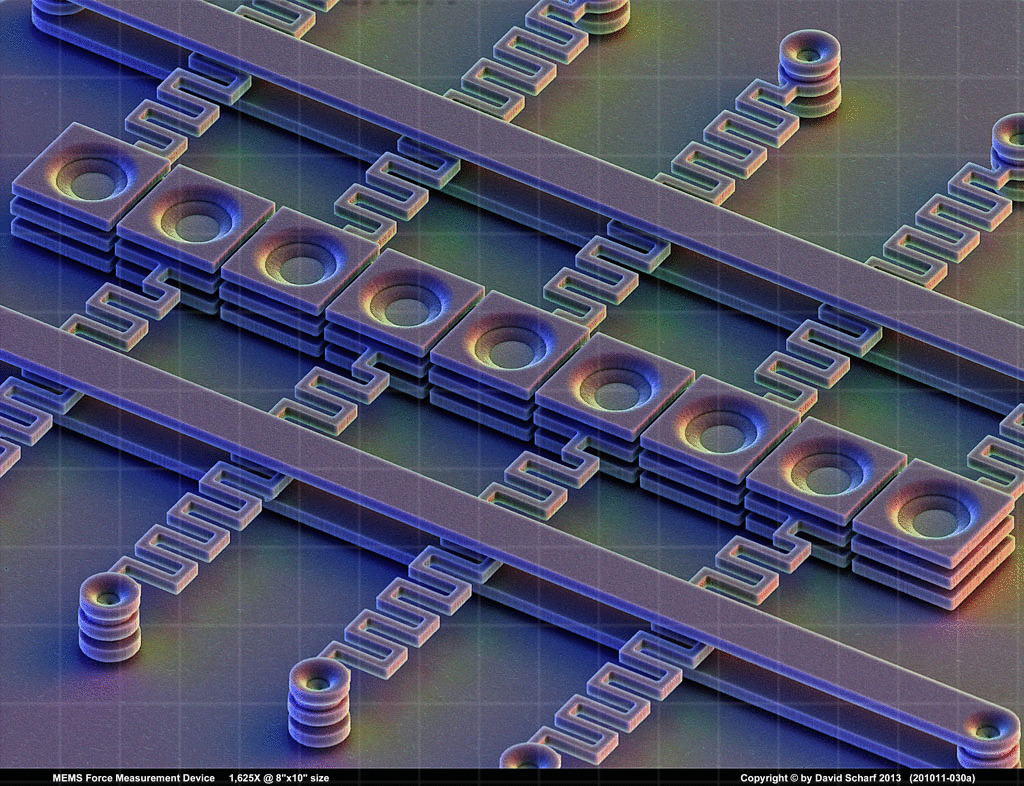Click the "1,625X @ 8"x10" size" magnification text
This screenshot has height=786, width=1024.
(279, 778)
